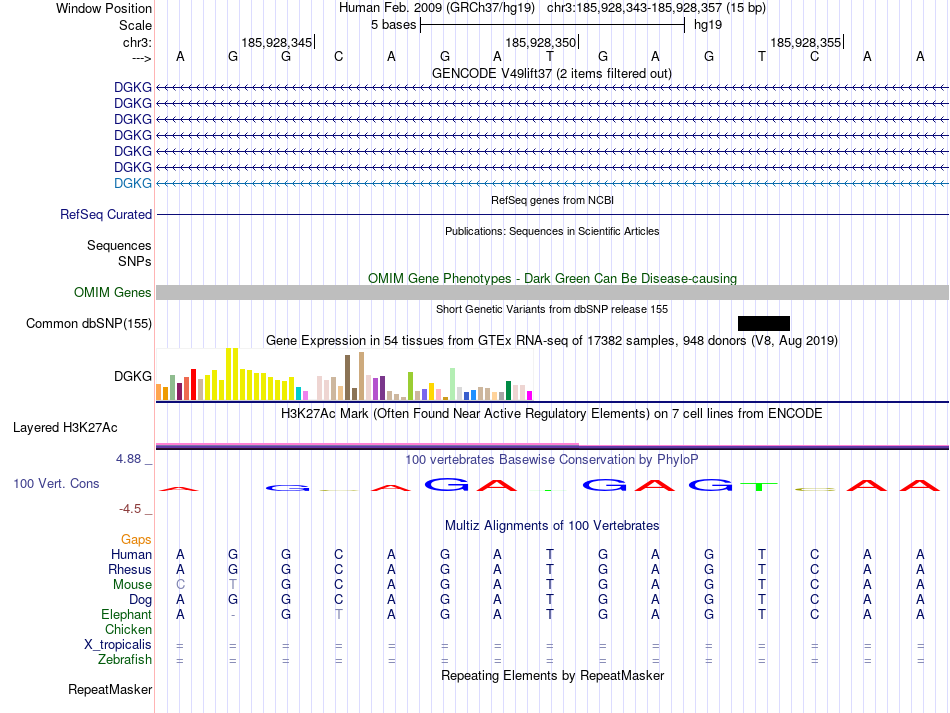The height and width of the screenshot is (713, 950).
Task: Click the 100 vertebrates Basewise Conservation by PhyloP title
Action: click(x=552, y=460)
